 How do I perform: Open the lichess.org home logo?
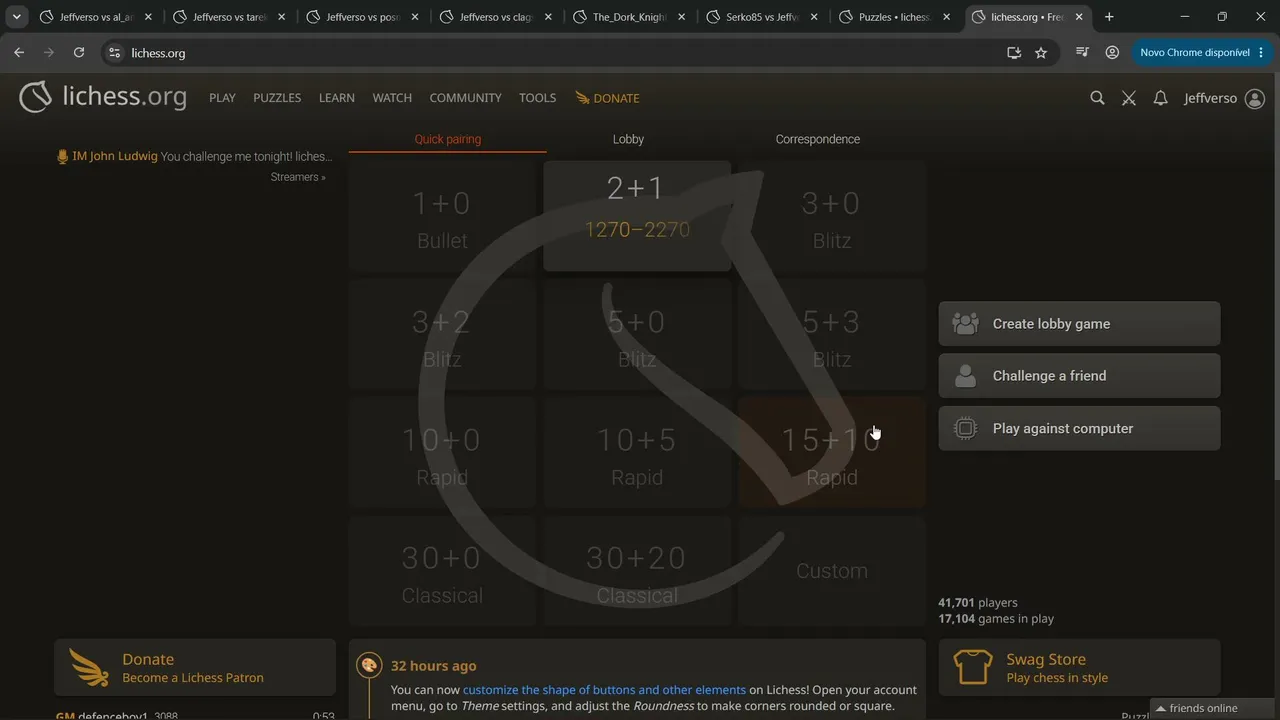103,97
